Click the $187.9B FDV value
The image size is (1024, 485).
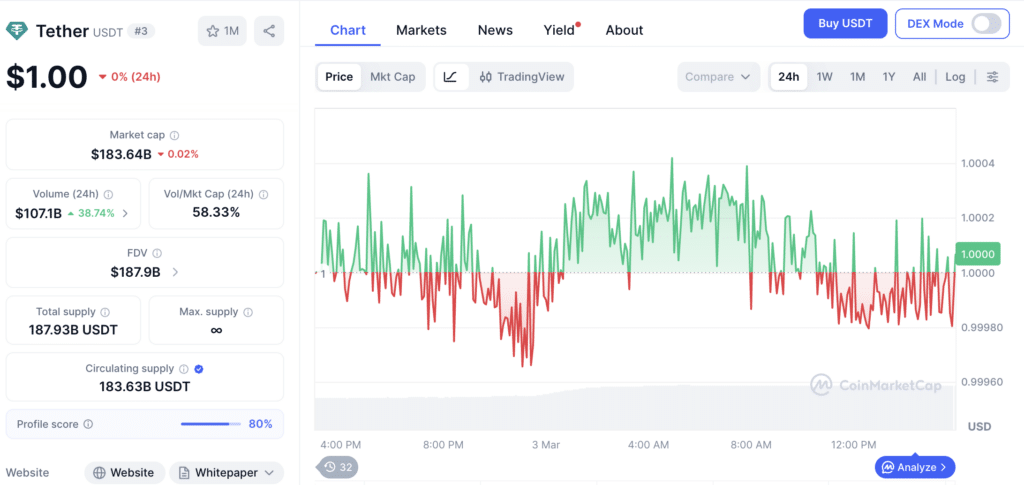pos(135,272)
